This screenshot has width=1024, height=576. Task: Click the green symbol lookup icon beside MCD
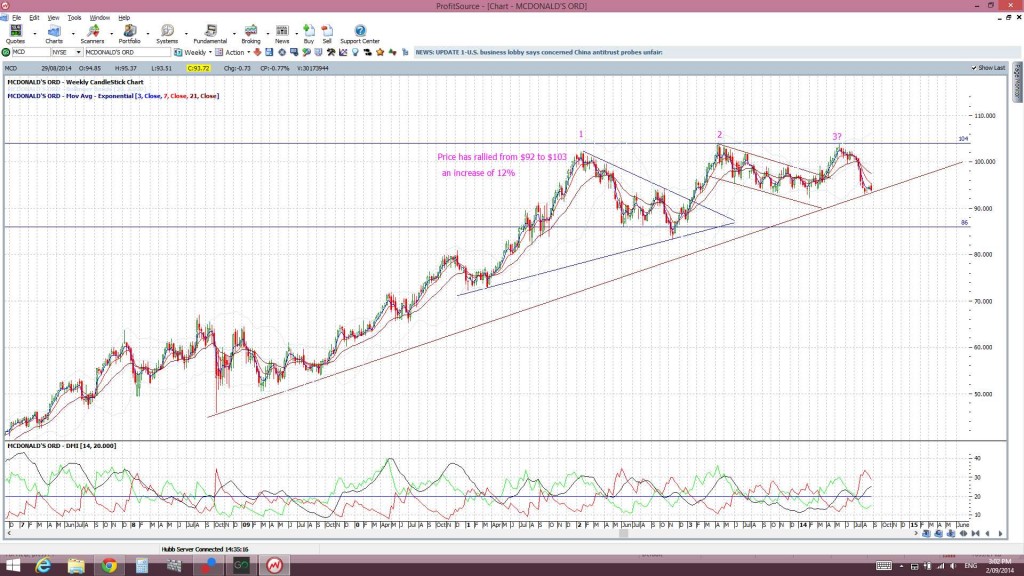(6, 52)
